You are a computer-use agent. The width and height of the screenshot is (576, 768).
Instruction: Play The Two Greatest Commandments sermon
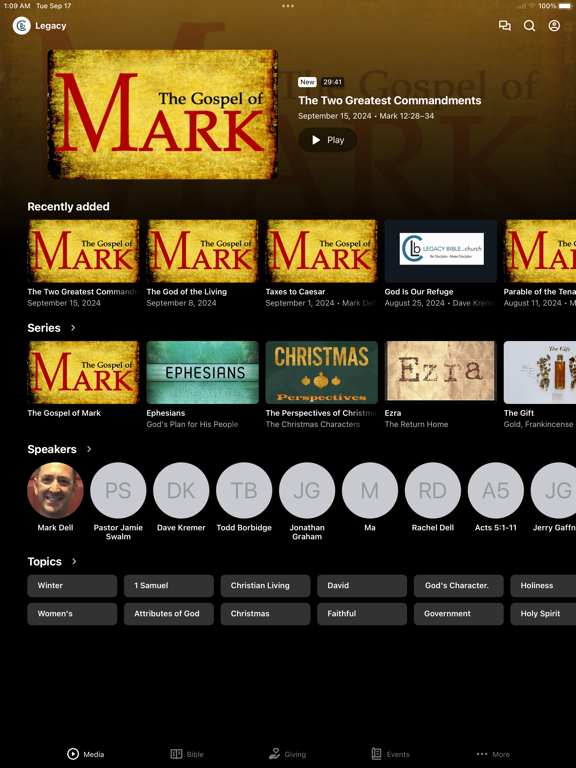pyautogui.click(x=327, y=140)
